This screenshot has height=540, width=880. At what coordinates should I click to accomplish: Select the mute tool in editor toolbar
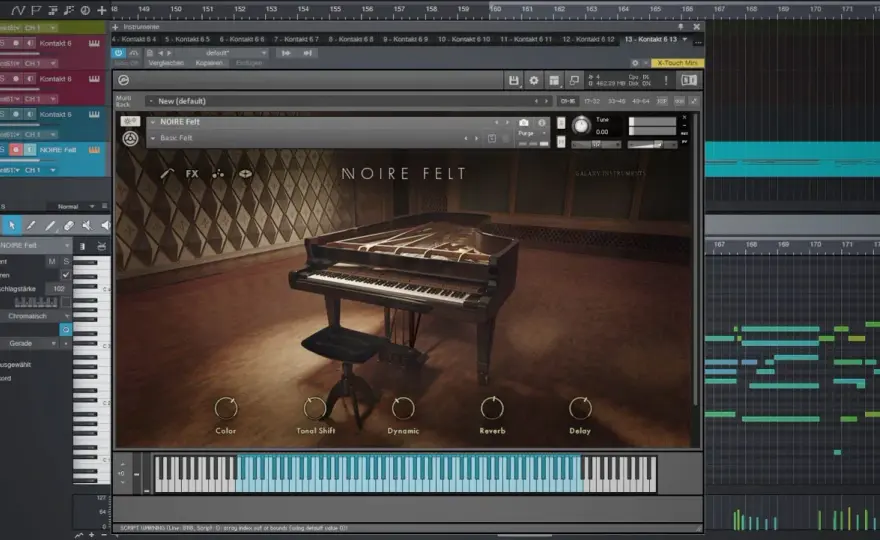pos(87,226)
